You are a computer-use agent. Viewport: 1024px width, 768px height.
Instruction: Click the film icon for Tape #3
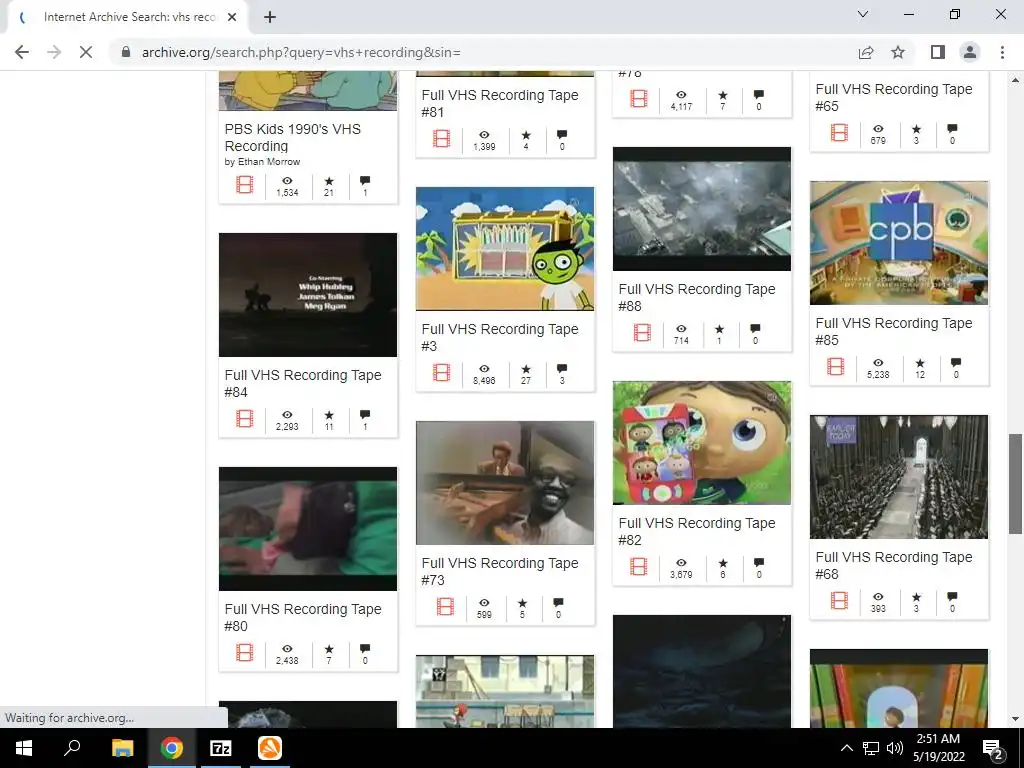[442, 372]
